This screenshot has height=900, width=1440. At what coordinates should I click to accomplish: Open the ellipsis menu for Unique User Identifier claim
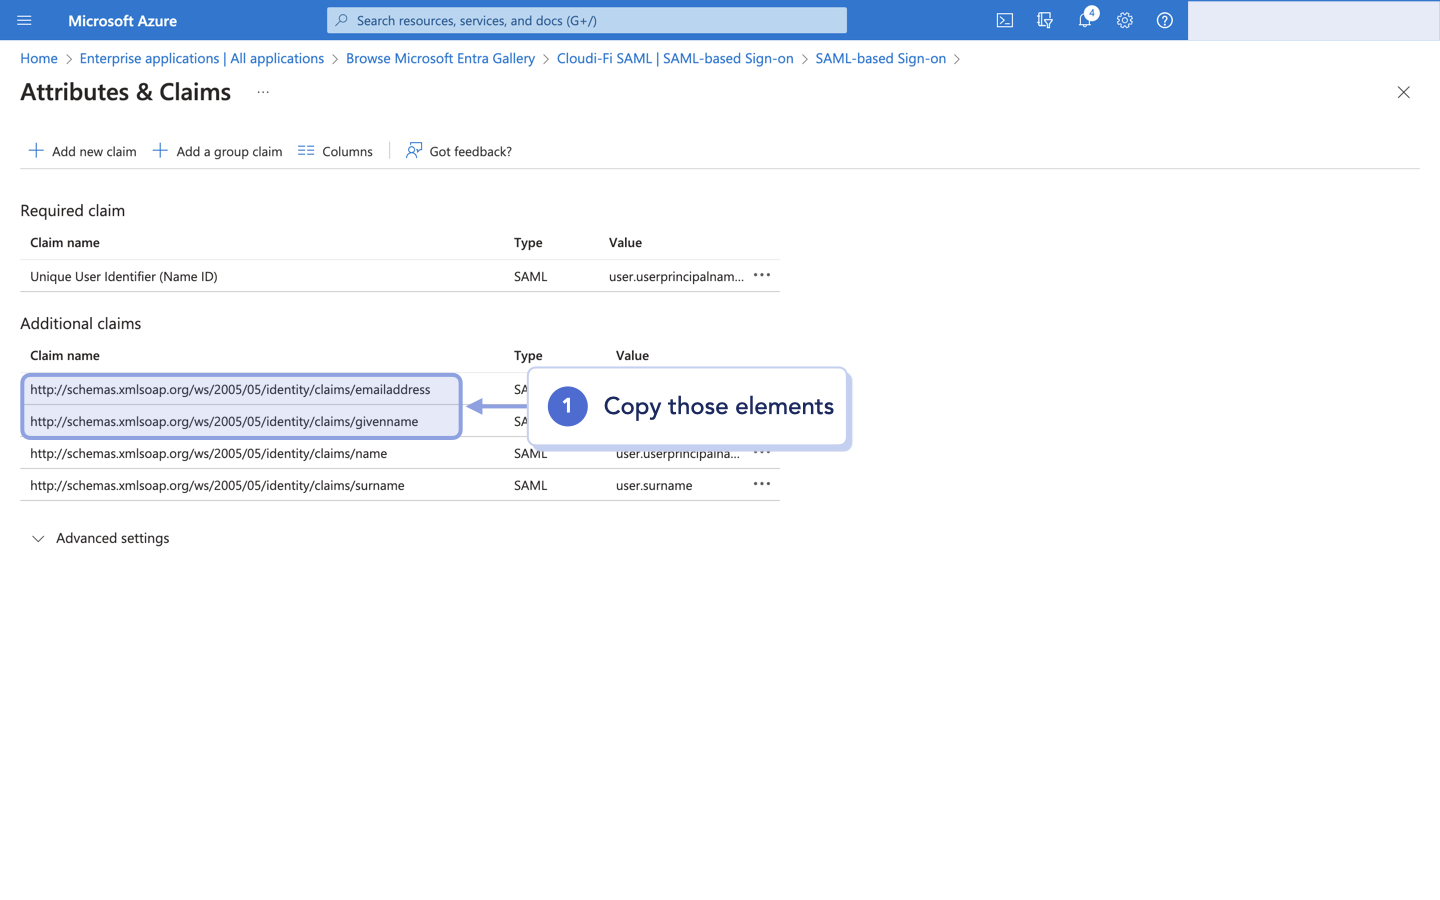coord(761,275)
